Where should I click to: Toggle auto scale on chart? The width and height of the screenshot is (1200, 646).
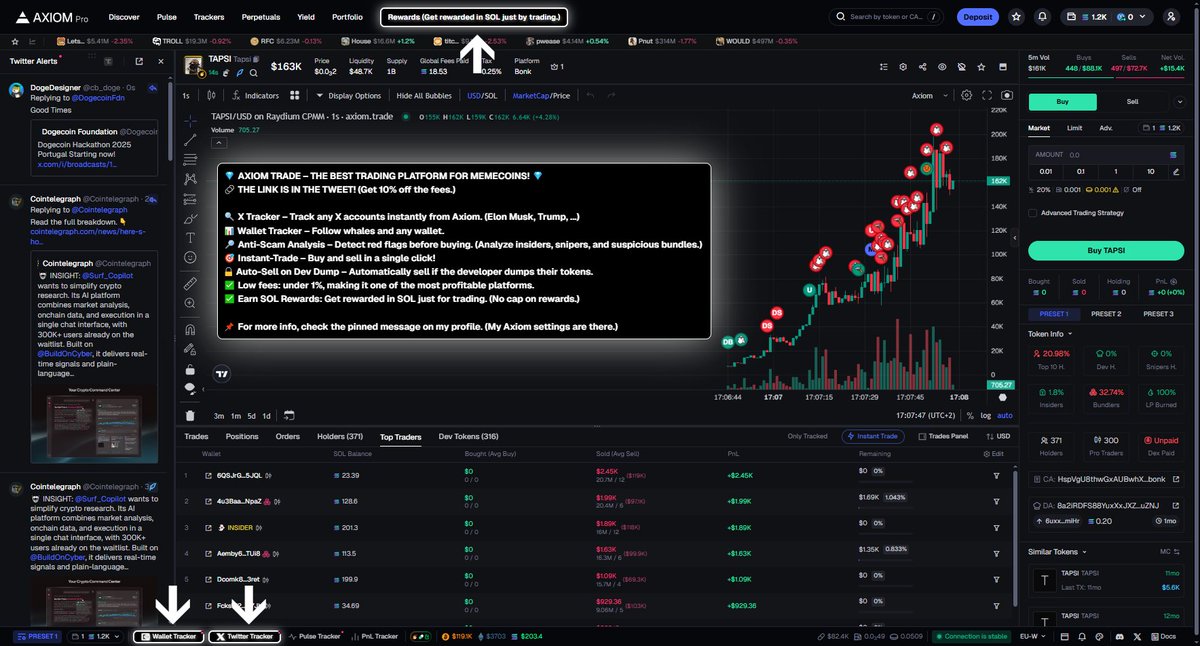(1005, 415)
